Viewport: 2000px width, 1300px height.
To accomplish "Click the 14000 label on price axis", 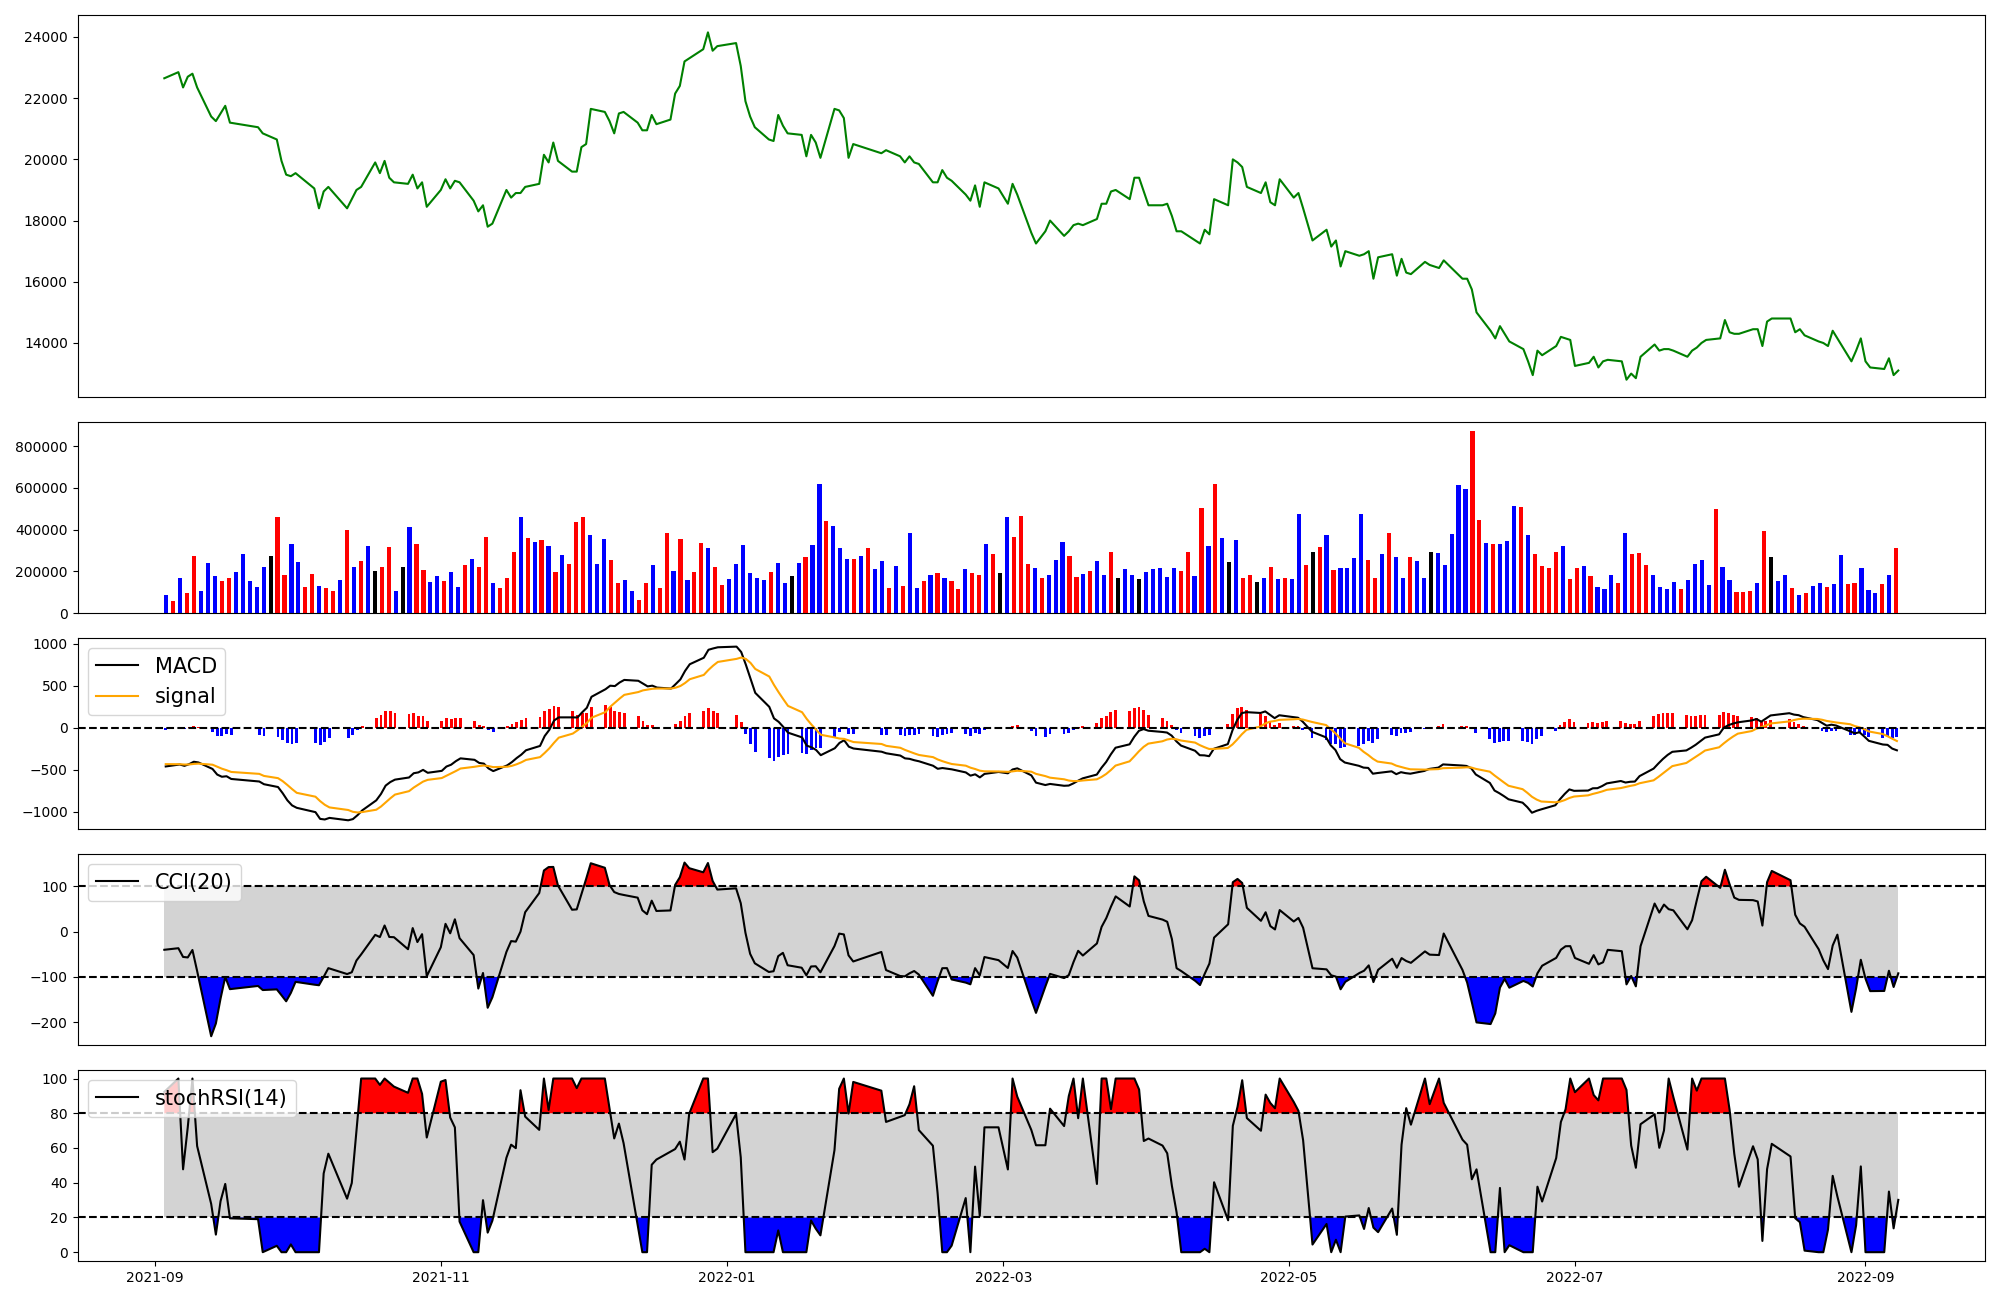I will 47,343.
